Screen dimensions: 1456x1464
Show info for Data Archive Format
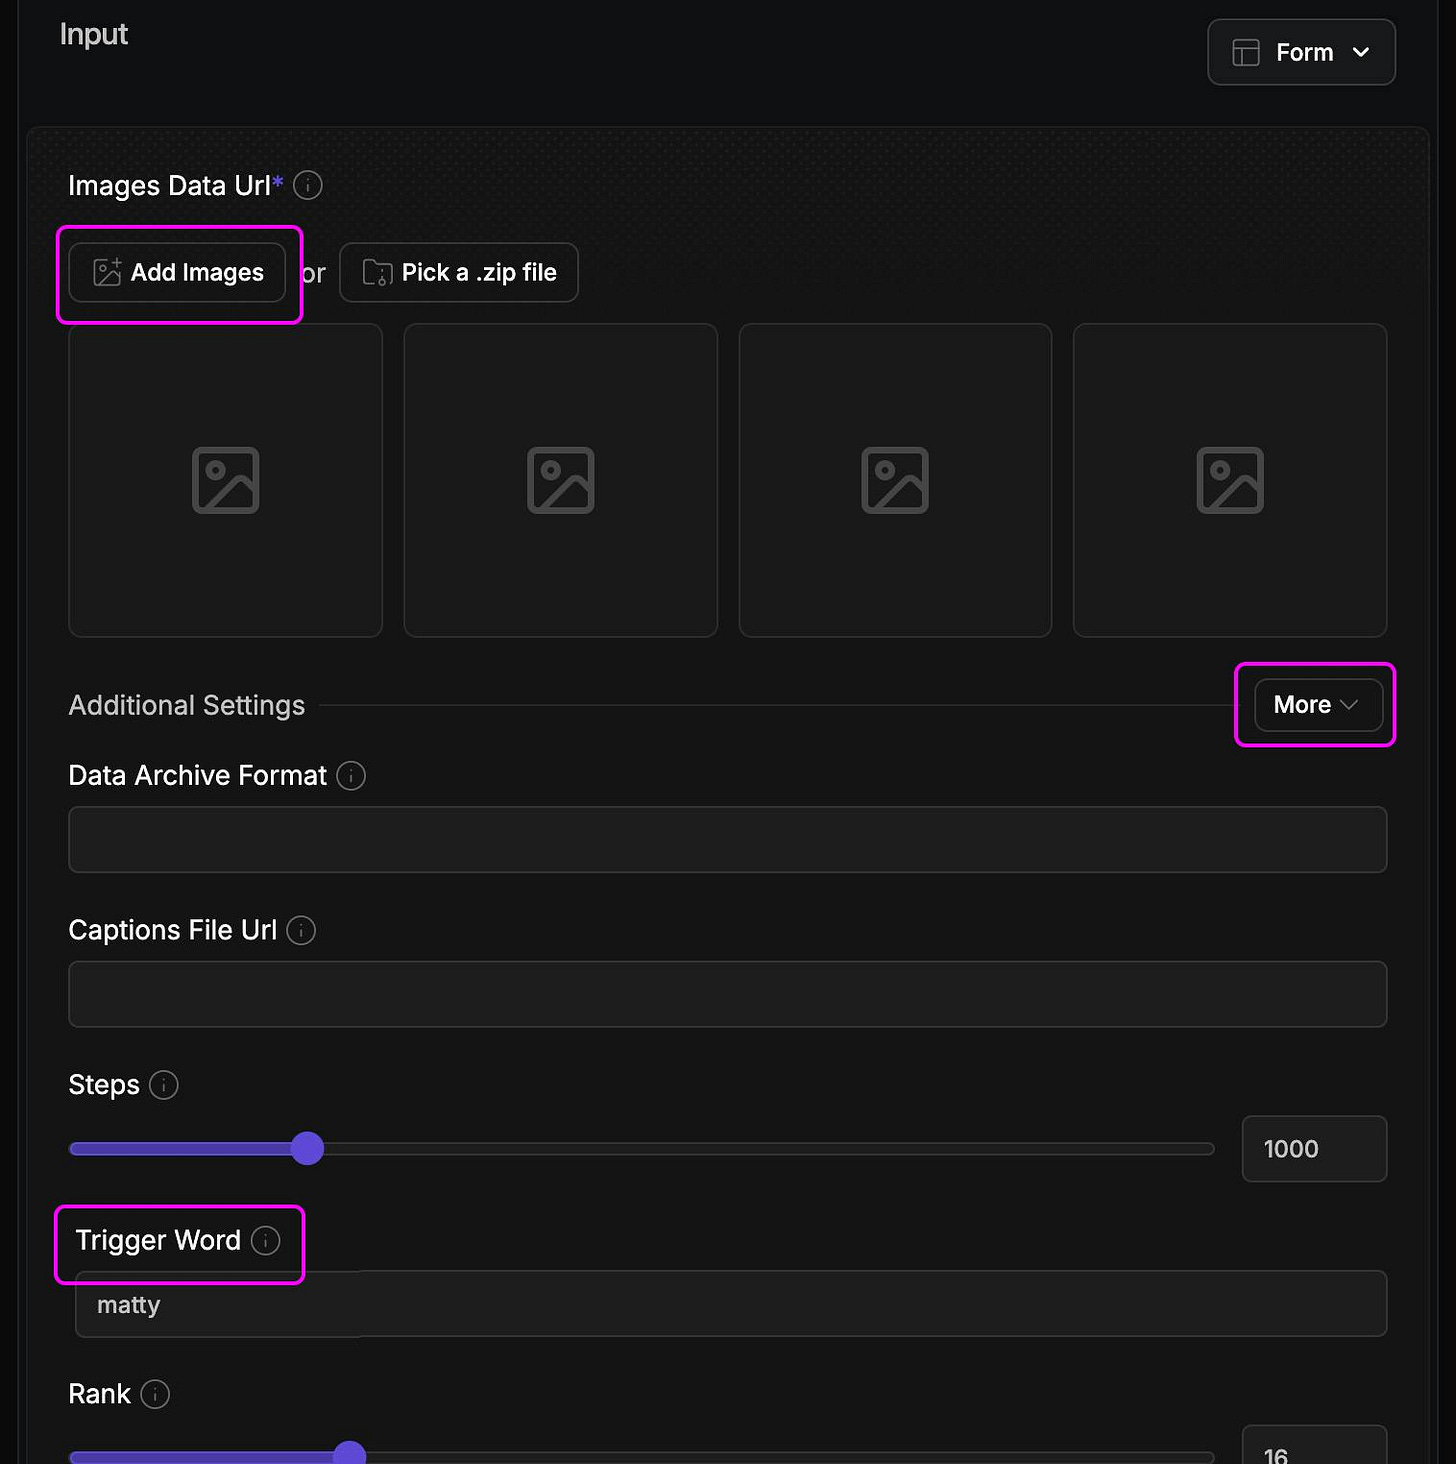pyautogui.click(x=351, y=775)
